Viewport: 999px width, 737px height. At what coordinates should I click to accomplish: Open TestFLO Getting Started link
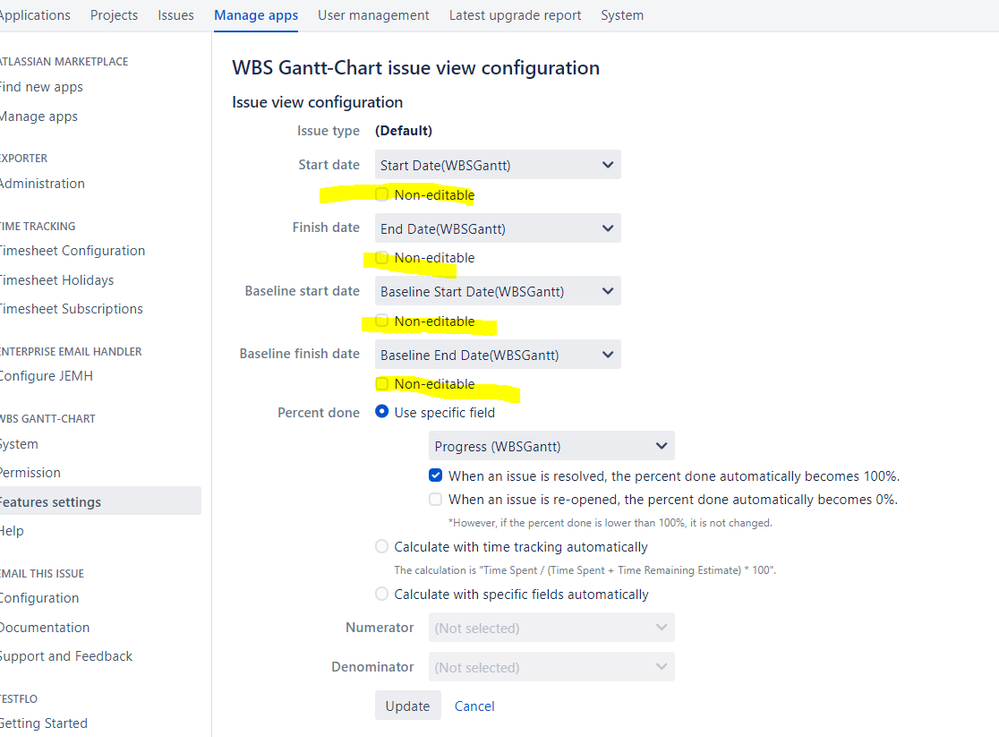coord(43,723)
